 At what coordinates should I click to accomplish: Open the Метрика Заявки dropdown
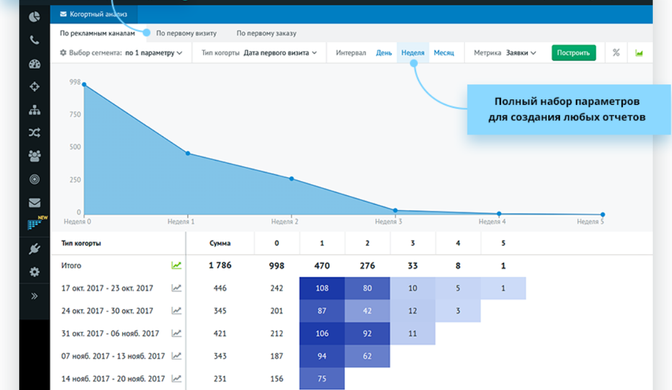pos(505,53)
